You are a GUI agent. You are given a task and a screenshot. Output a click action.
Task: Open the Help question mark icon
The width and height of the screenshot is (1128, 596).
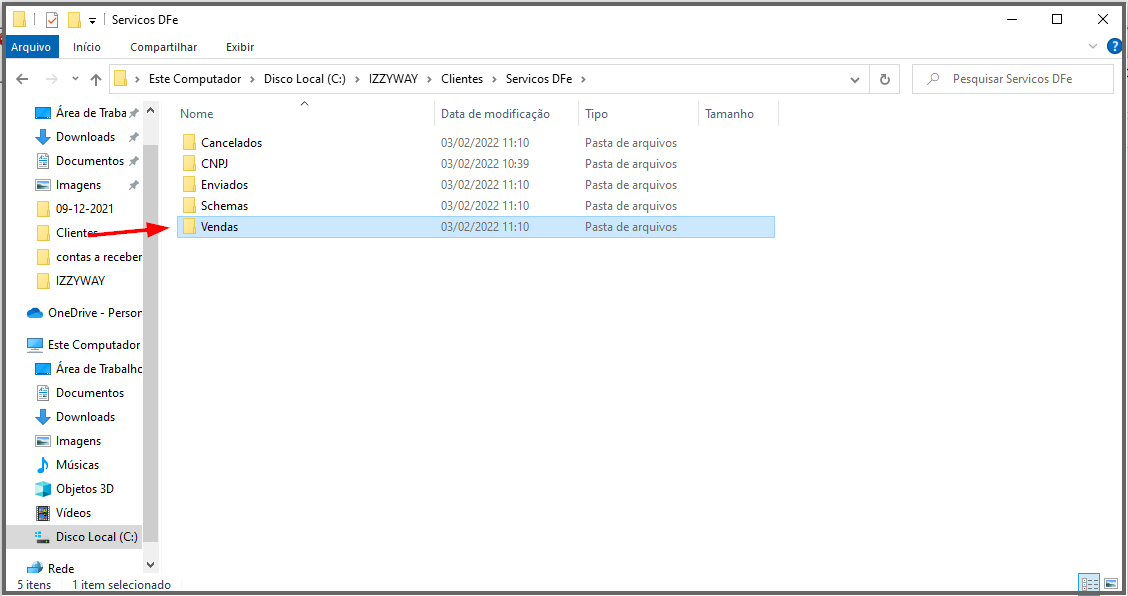coord(1114,46)
